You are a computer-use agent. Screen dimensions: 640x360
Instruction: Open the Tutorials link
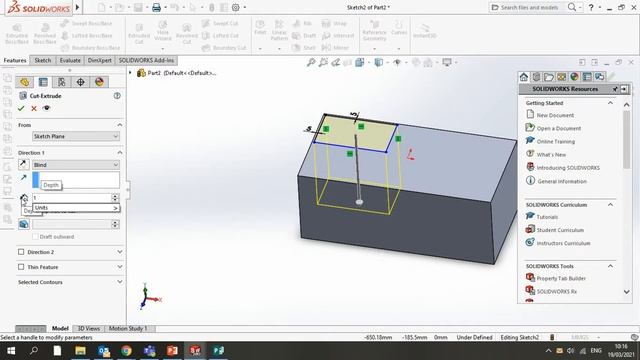pos(547,217)
